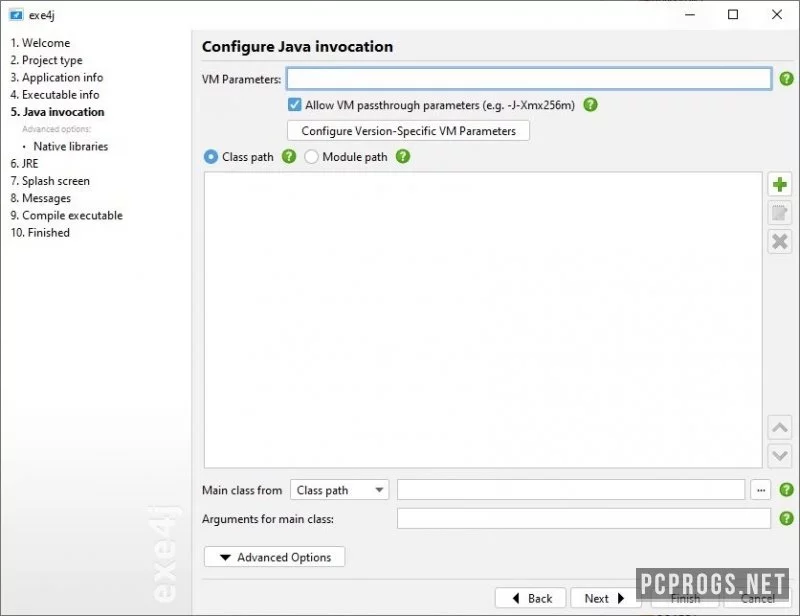
Task: Click the Back button
Action: (x=531, y=598)
